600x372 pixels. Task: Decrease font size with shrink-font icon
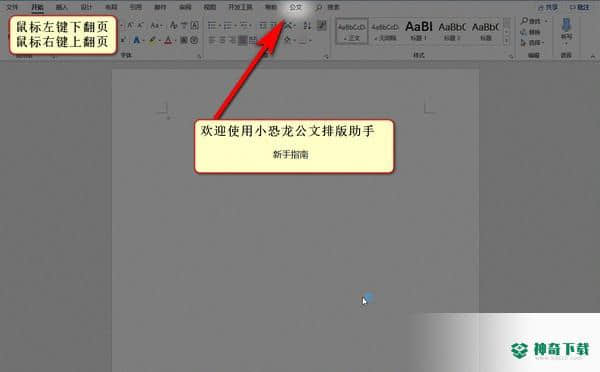pyautogui.click(x=140, y=26)
